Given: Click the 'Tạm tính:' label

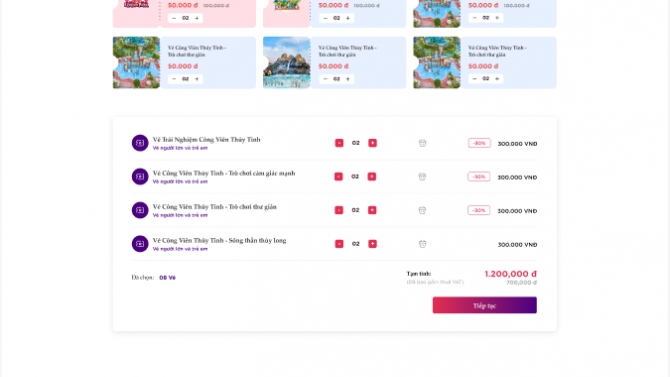Looking at the screenshot, I should click(419, 274).
